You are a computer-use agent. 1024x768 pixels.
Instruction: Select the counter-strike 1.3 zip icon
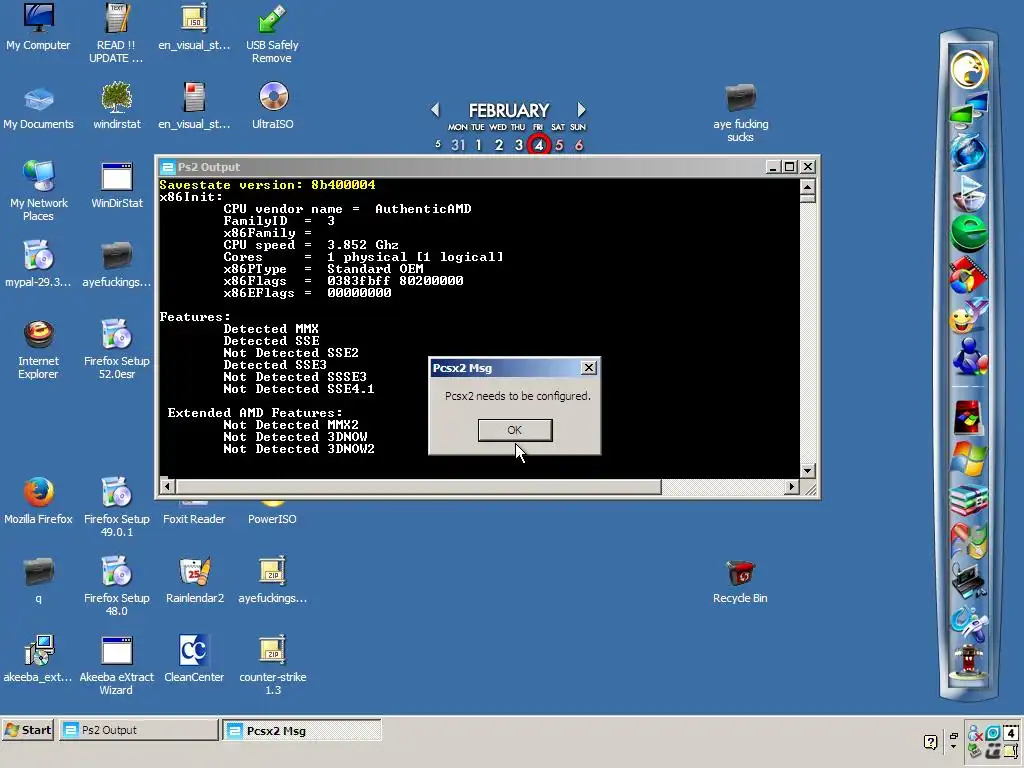[272, 665]
